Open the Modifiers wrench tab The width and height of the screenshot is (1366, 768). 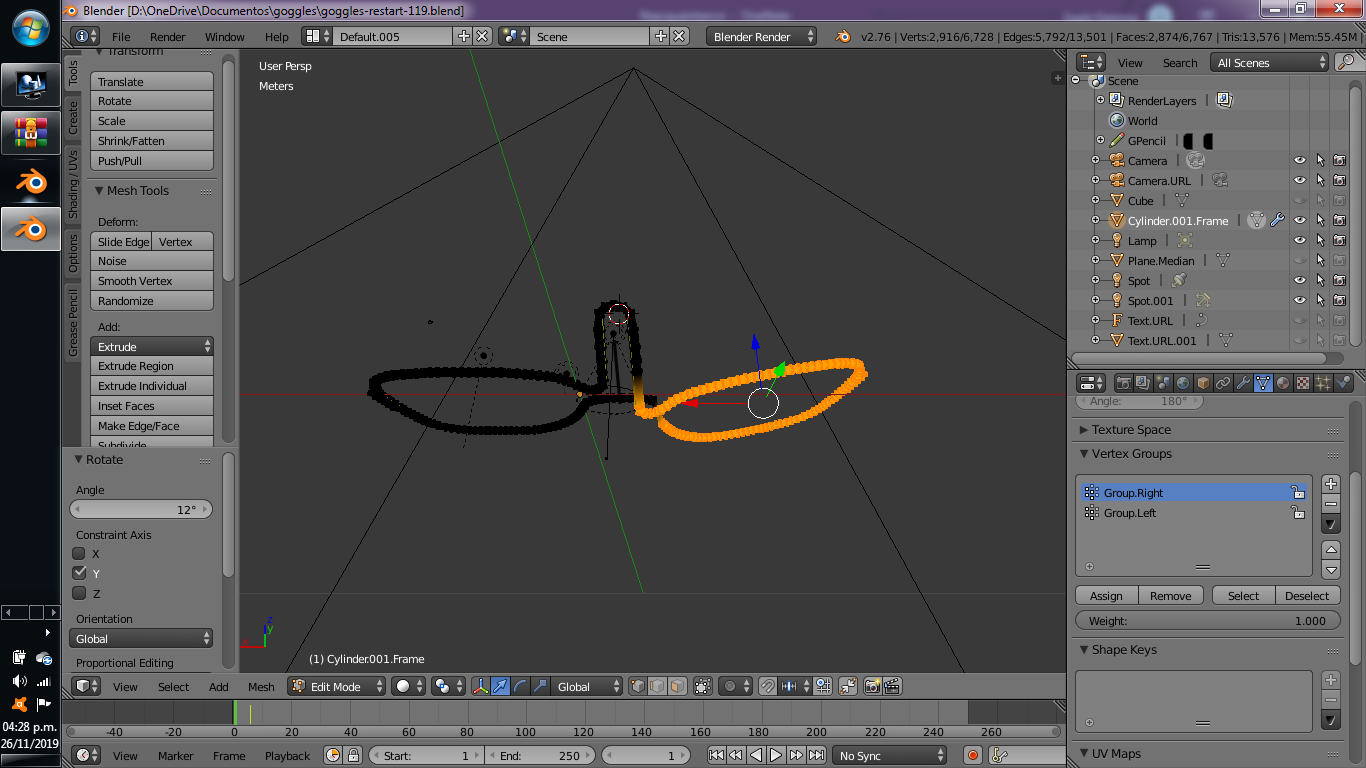click(1243, 383)
